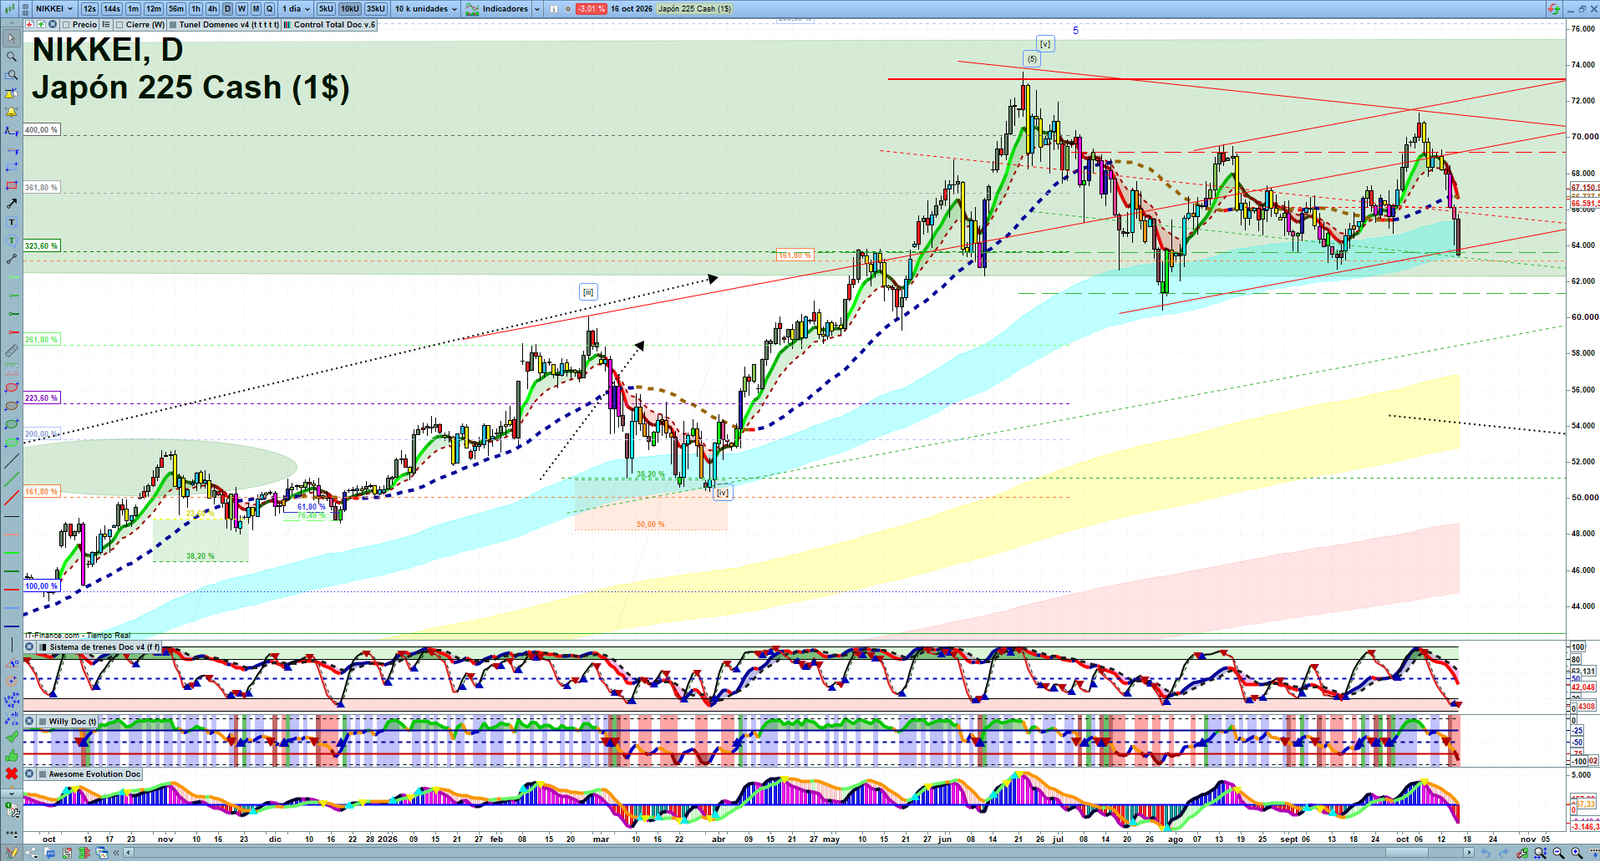Screen dimensions: 1600x861
Task: Open the '10 k unidades' dropdown
Action: pos(426,9)
